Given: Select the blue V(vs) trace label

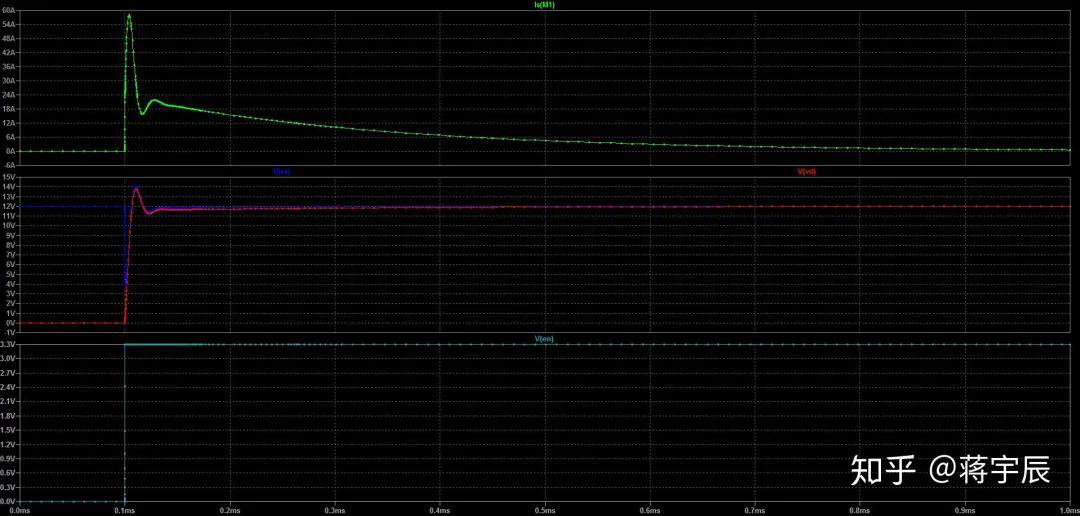Looking at the screenshot, I should pyautogui.click(x=282, y=172).
